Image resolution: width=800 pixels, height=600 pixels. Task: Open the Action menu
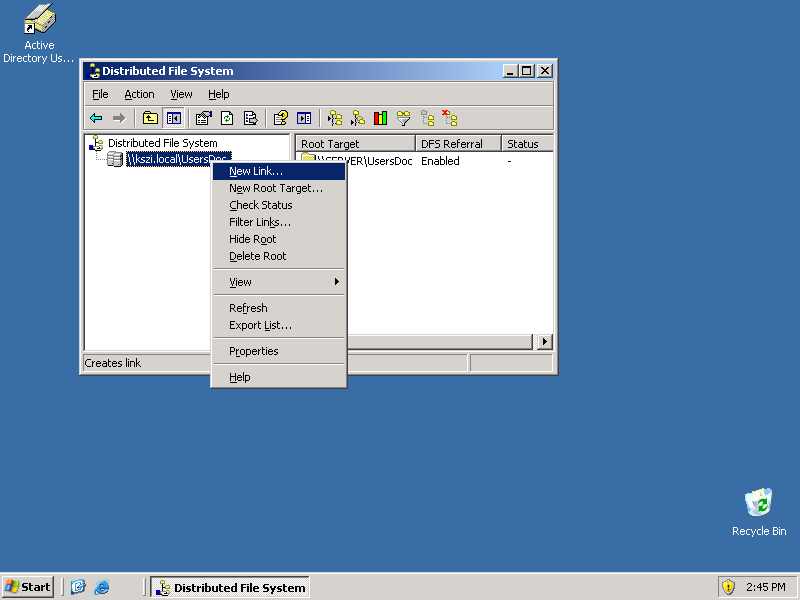pos(139,94)
